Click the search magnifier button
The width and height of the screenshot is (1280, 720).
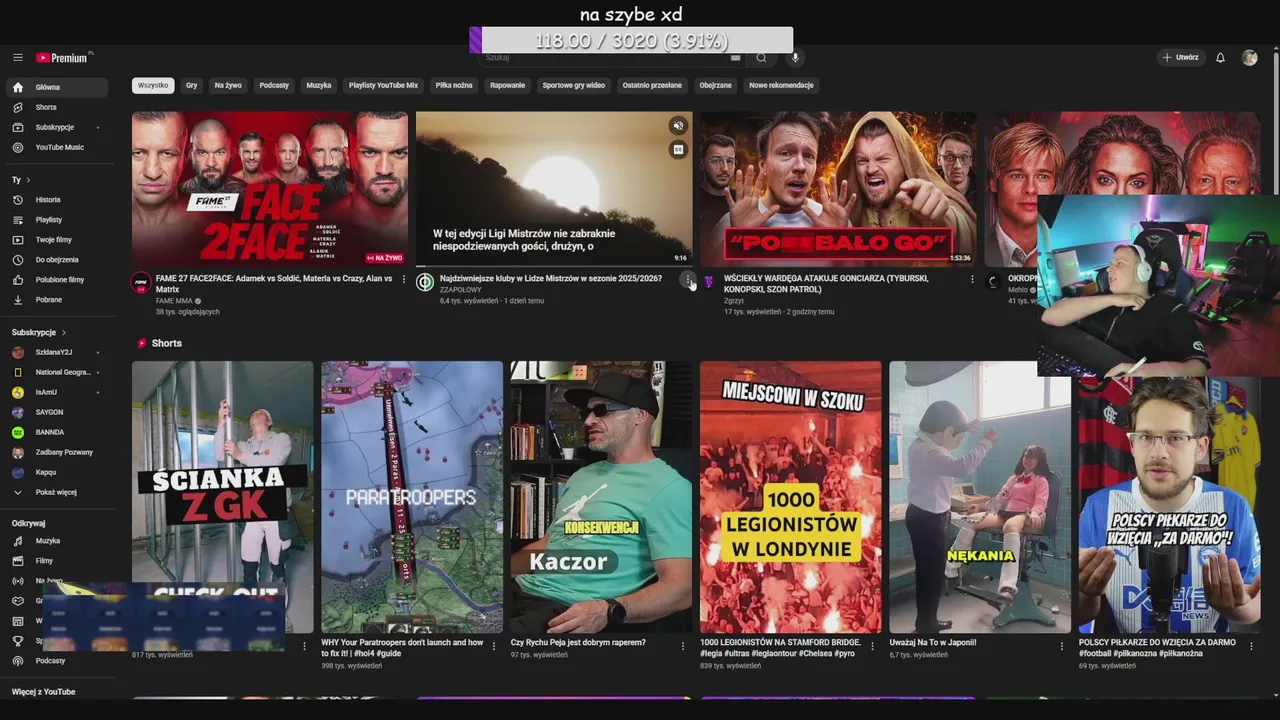[x=761, y=58]
